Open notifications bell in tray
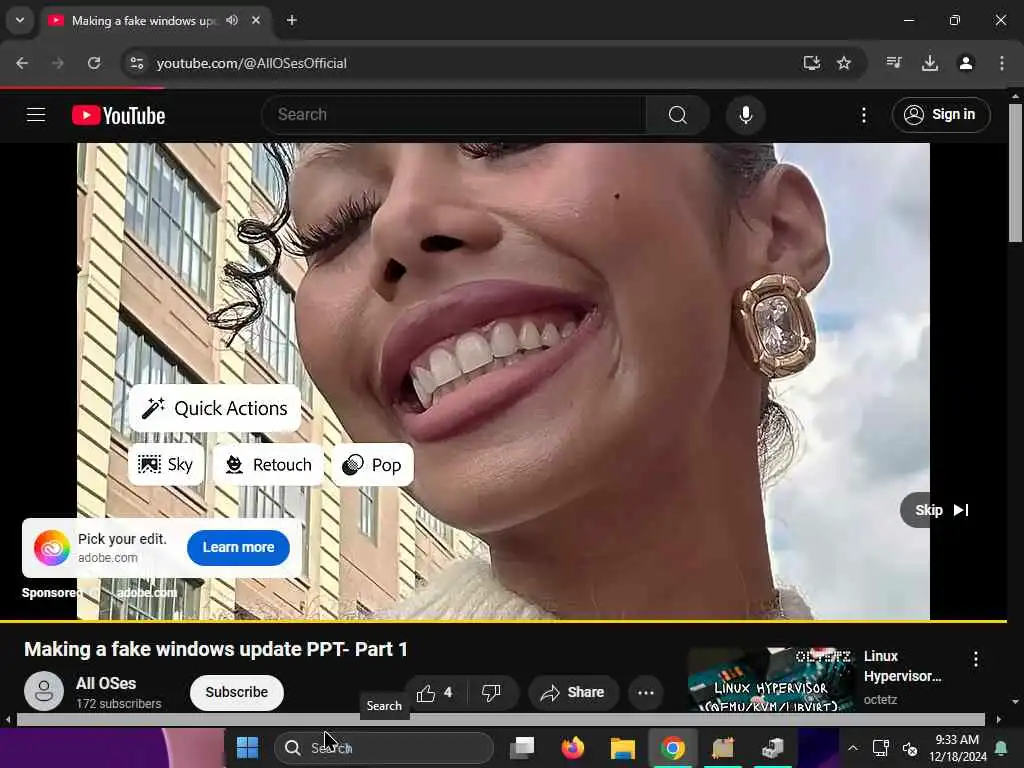 pyautogui.click(x=1000, y=748)
